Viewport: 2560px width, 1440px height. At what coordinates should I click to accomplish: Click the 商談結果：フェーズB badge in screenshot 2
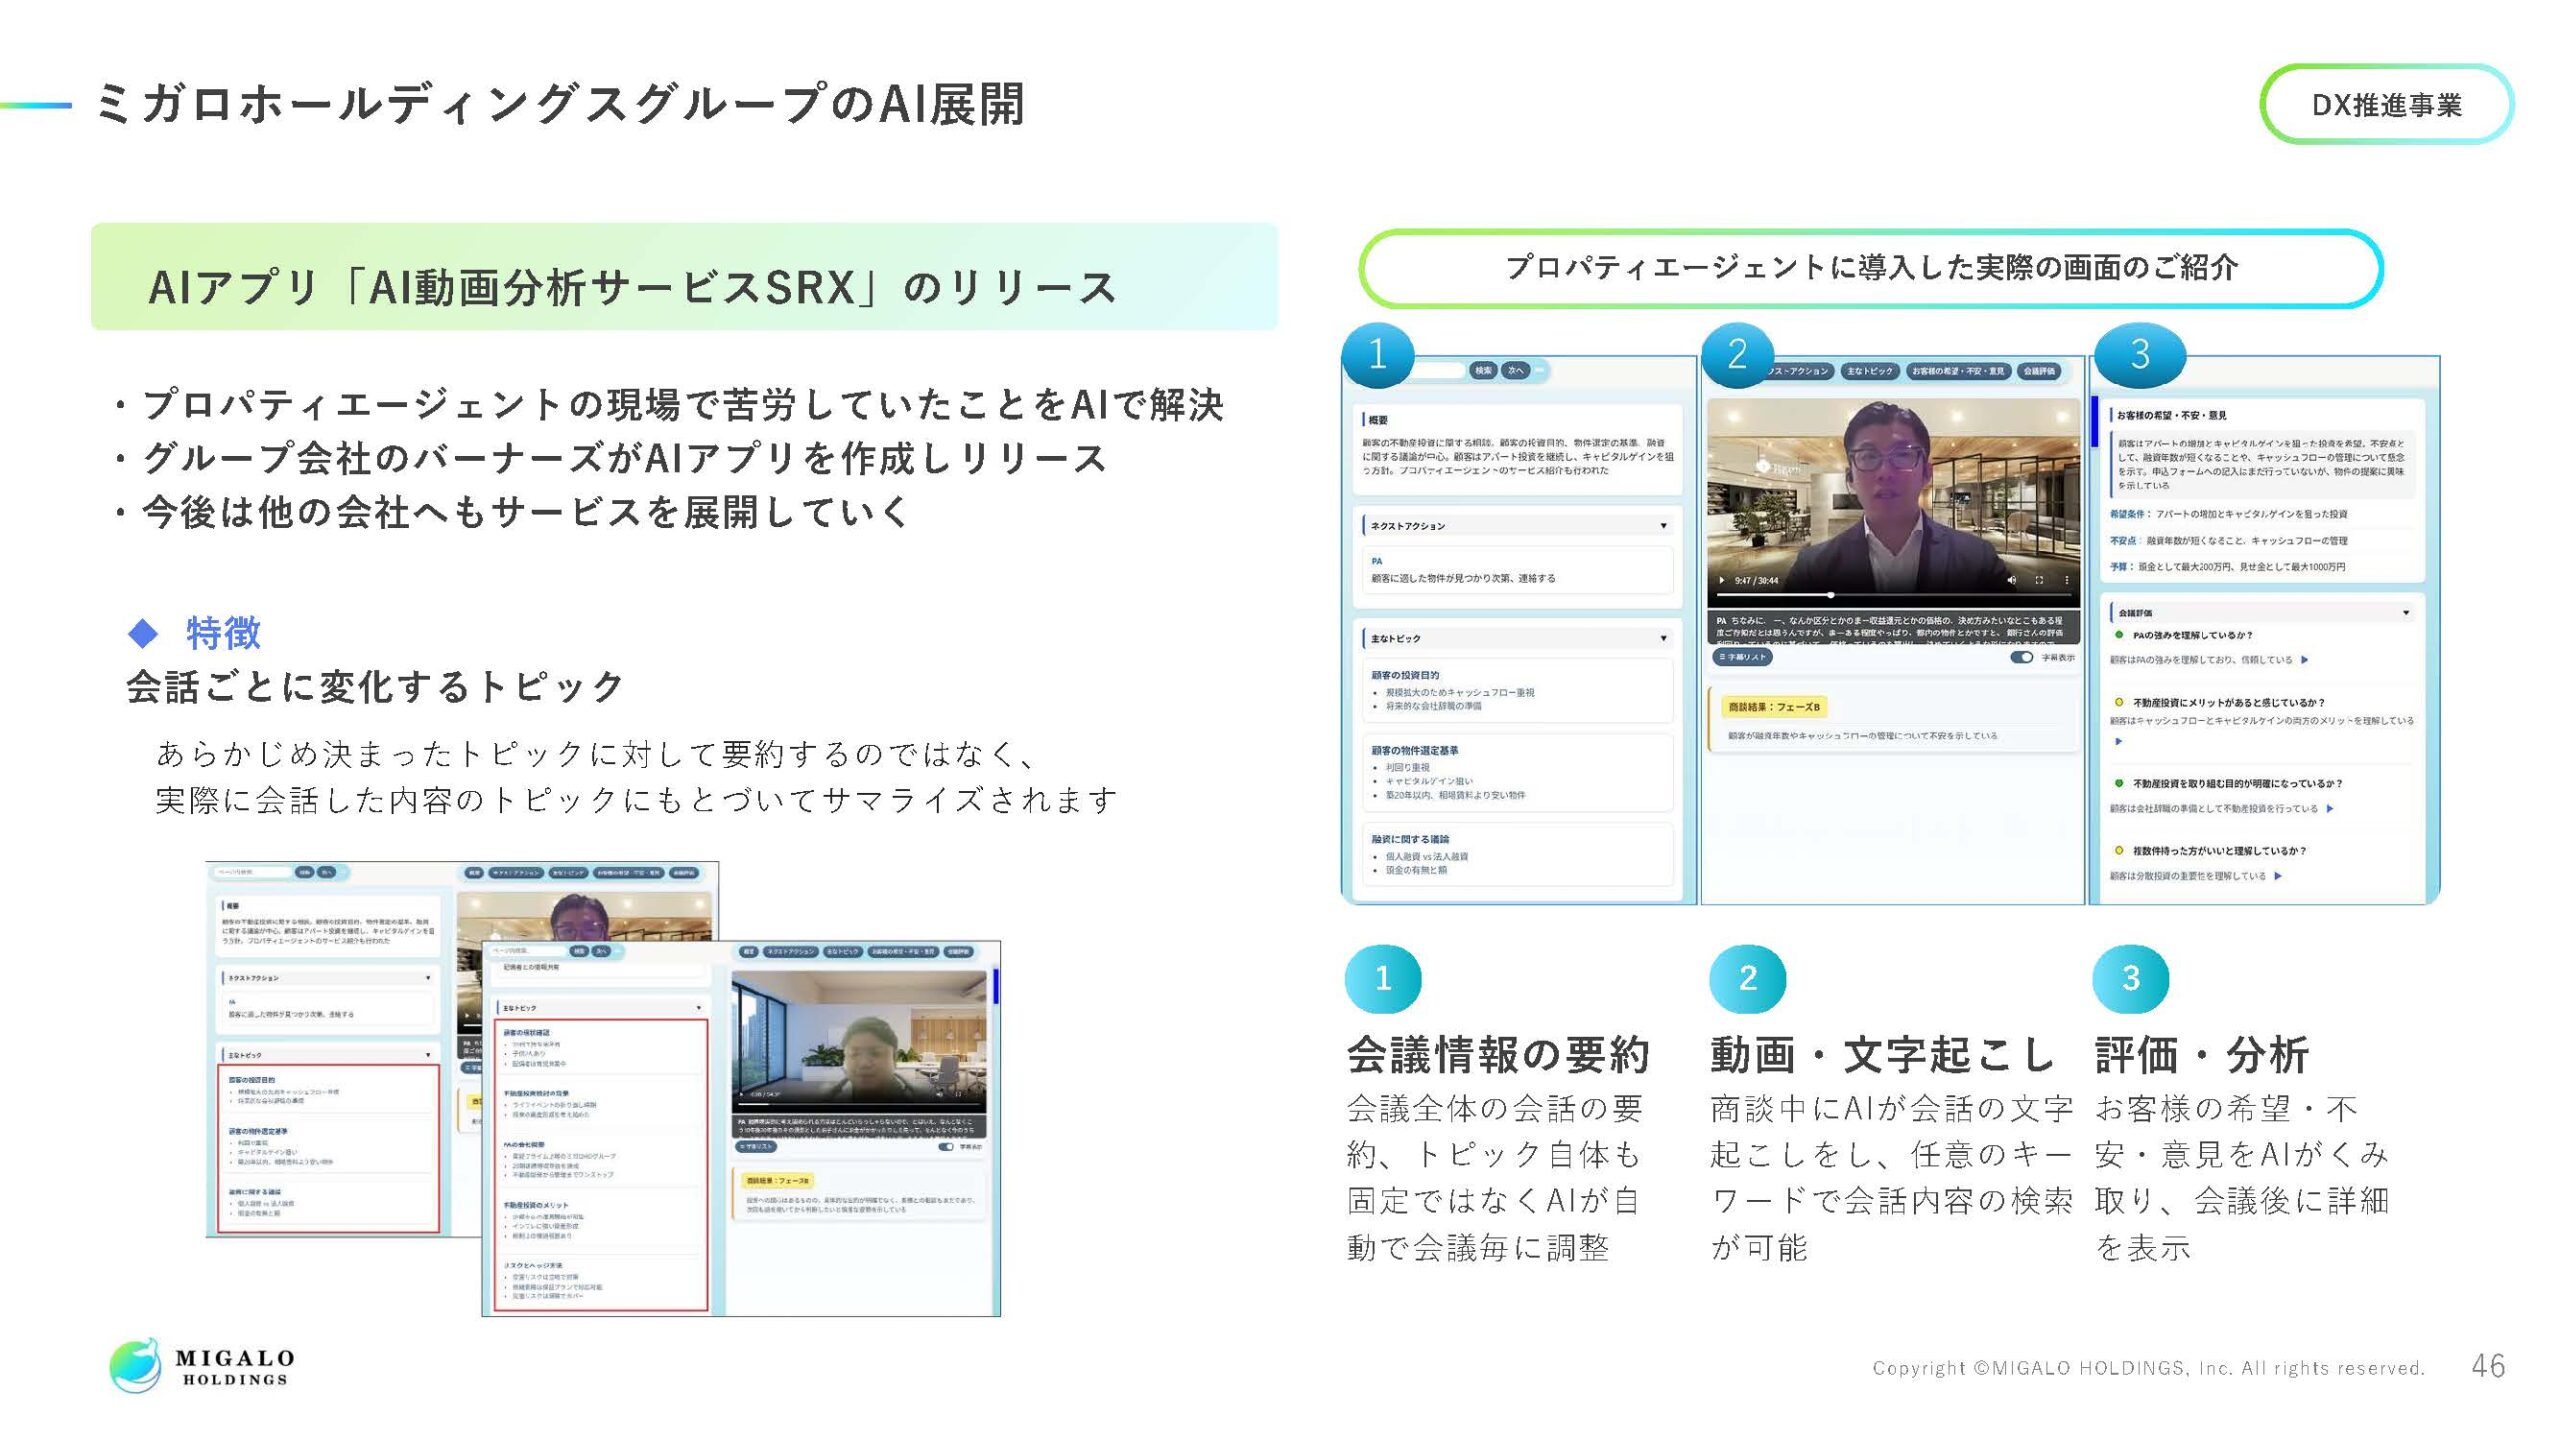click(1775, 707)
